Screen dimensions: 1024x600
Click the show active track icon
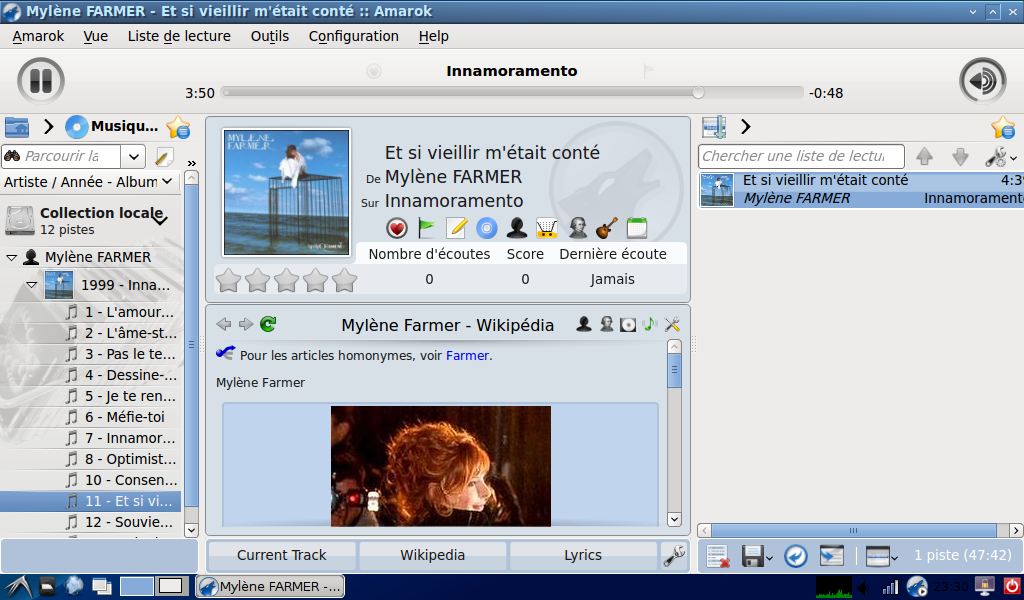click(831, 556)
